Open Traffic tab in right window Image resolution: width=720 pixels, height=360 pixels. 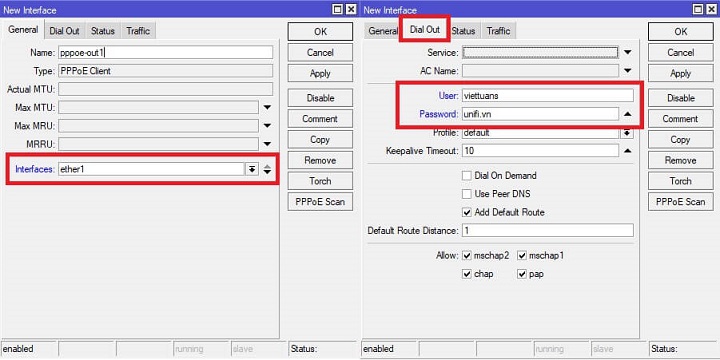pos(498,31)
